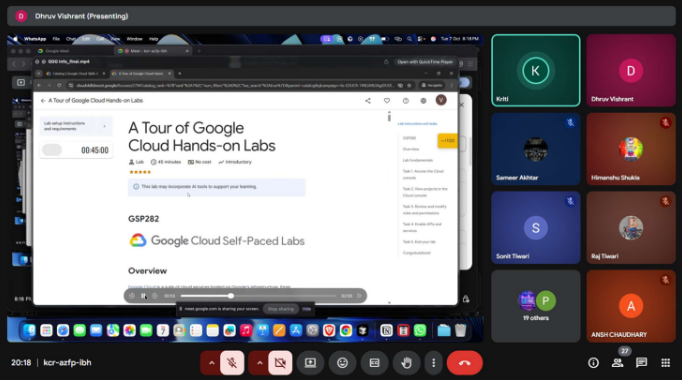Expand Lab setup instructions and requirements

click(76, 126)
